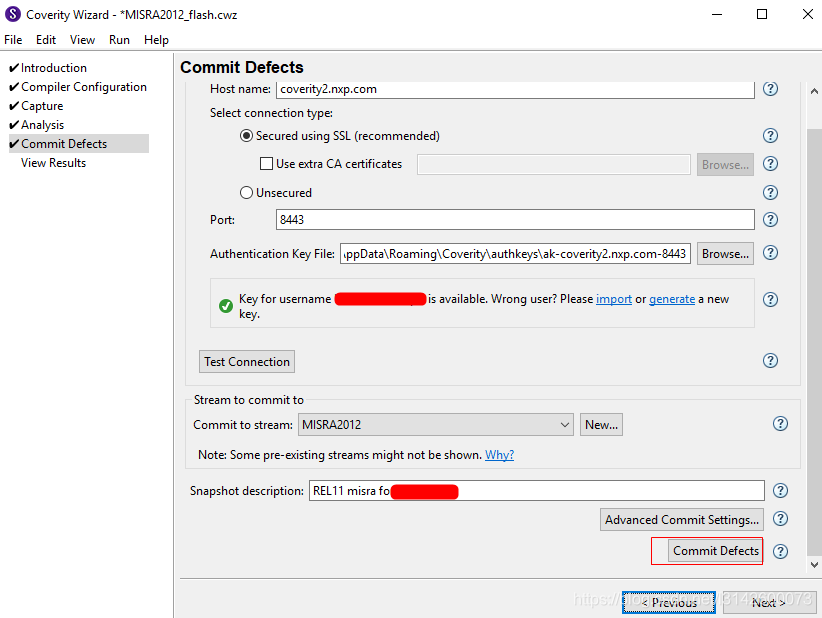The image size is (822, 618).
Task: Select Commit Defects step in sidebar
Action: point(79,144)
